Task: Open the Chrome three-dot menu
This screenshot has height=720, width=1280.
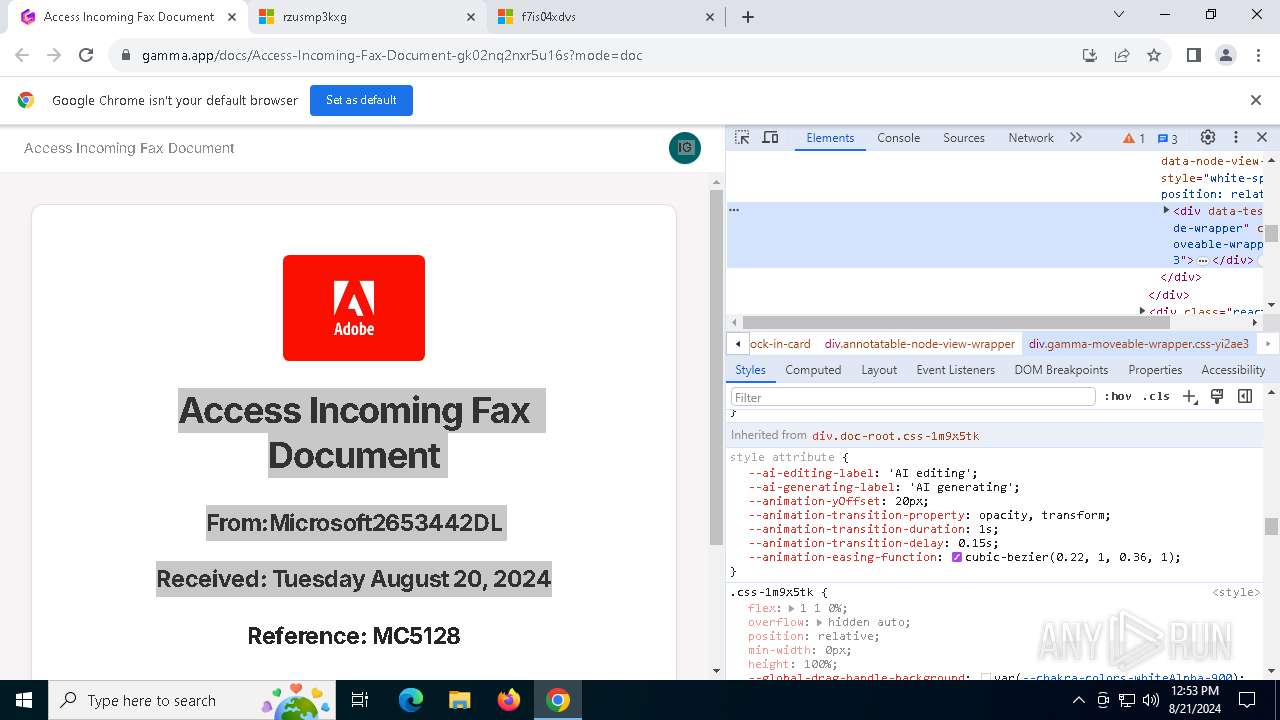Action: [x=1257, y=56]
